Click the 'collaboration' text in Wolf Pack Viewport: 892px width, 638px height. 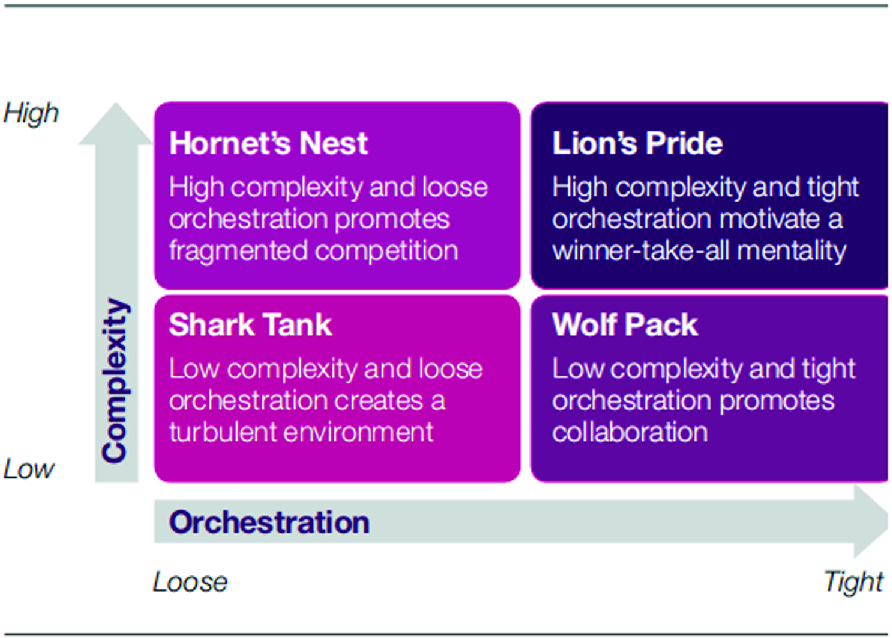(x=630, y=432)
